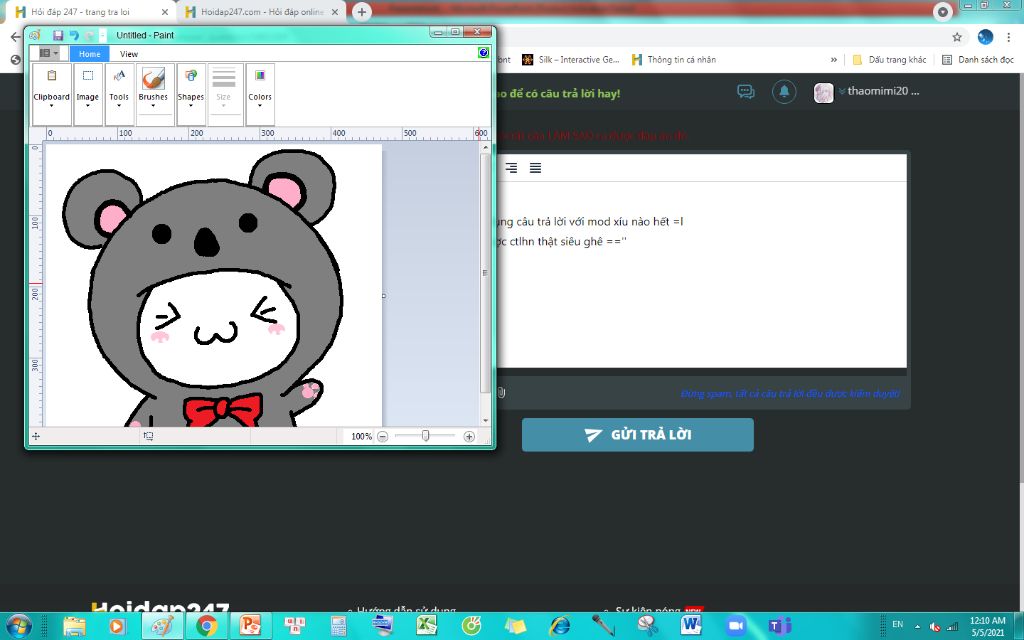Open notifications bell on Hoidap247
Image resolution: width=1024 pixels, height=640 pixels.
784,91
